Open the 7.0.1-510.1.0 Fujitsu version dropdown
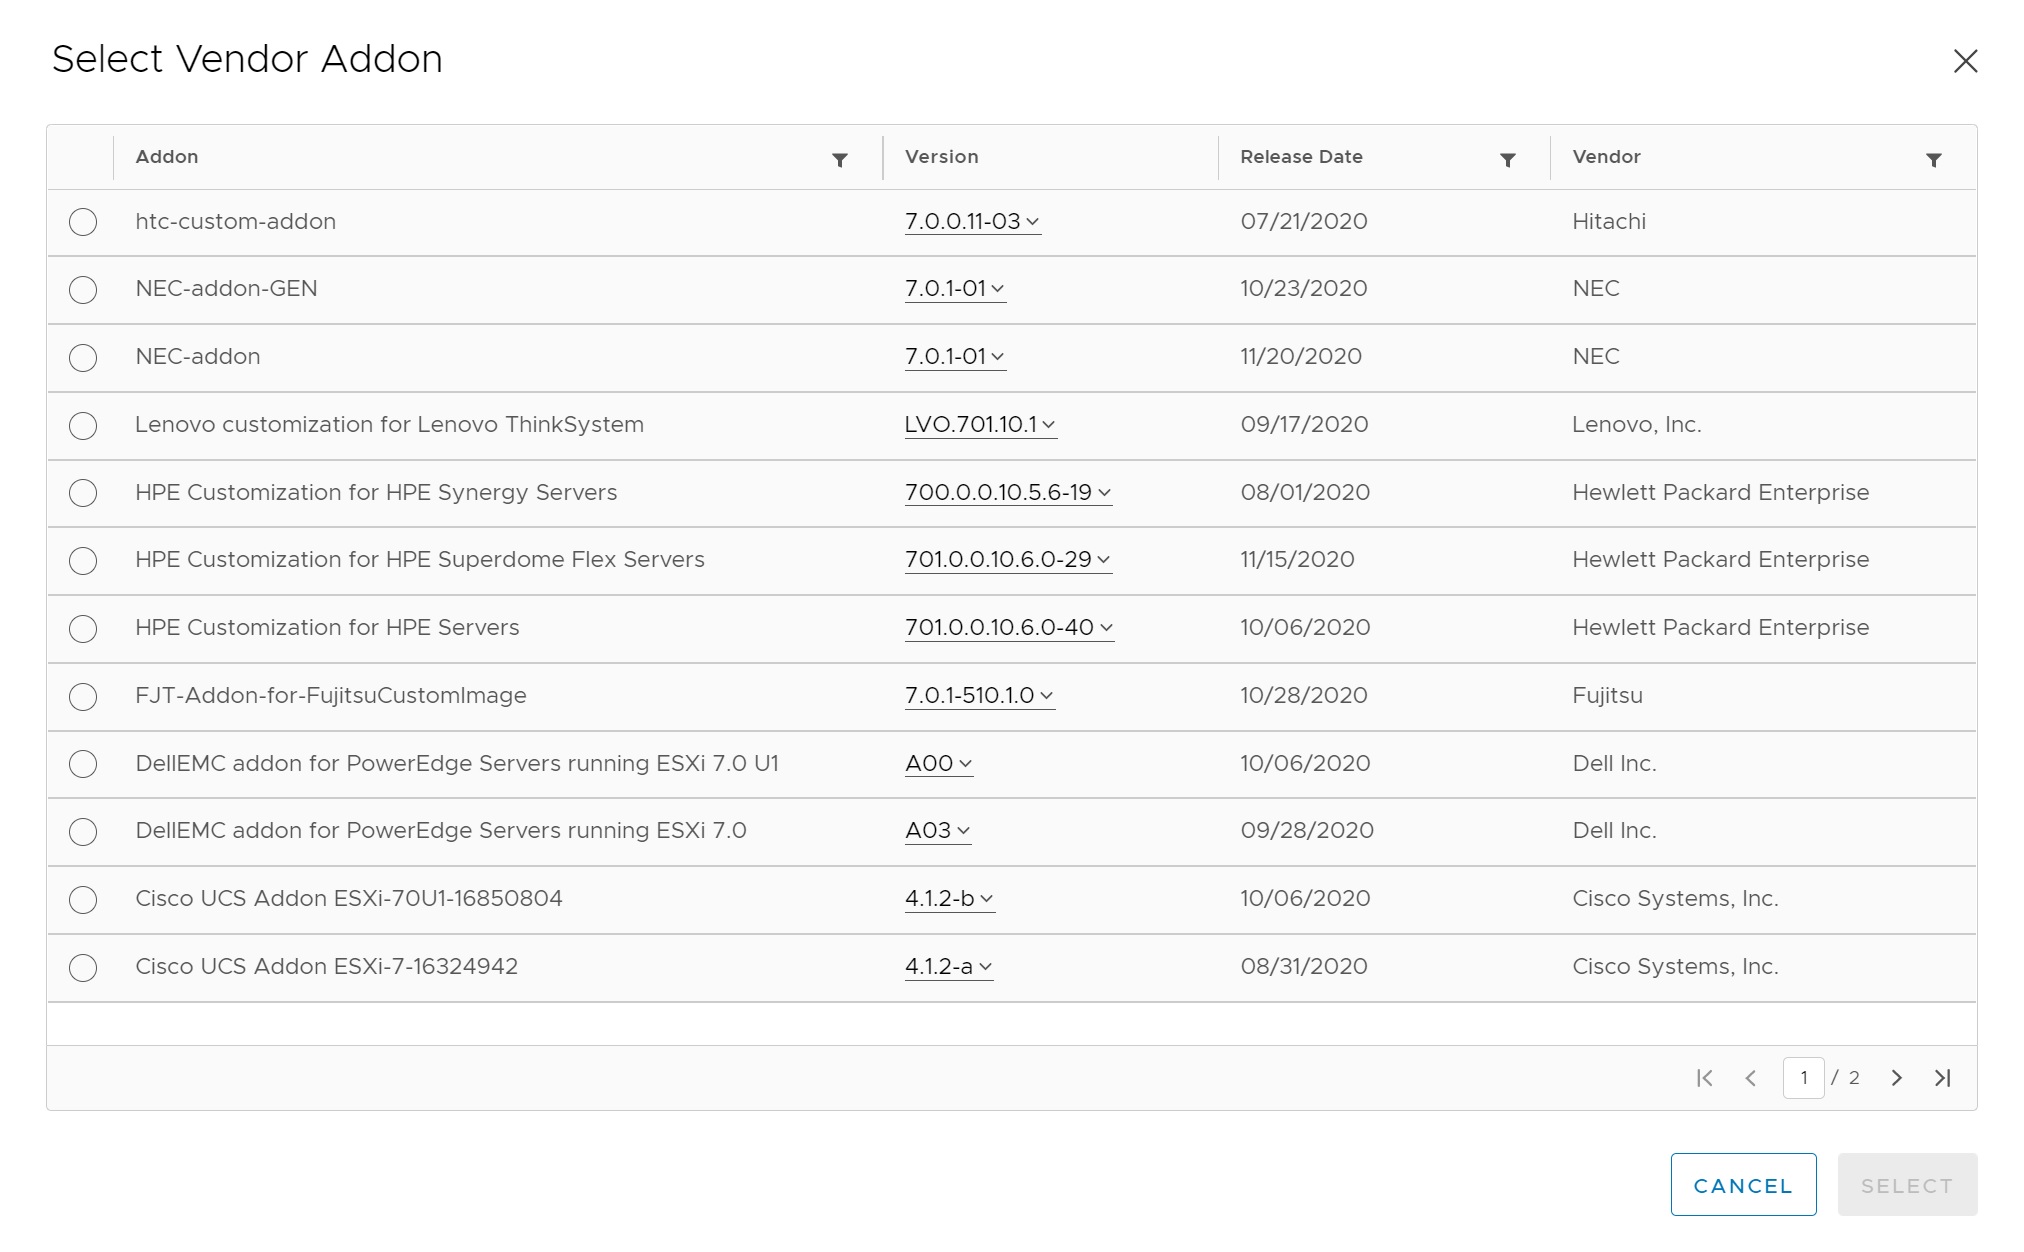Viewport: 2024px width, 1252px height. [x=979, y=696]
